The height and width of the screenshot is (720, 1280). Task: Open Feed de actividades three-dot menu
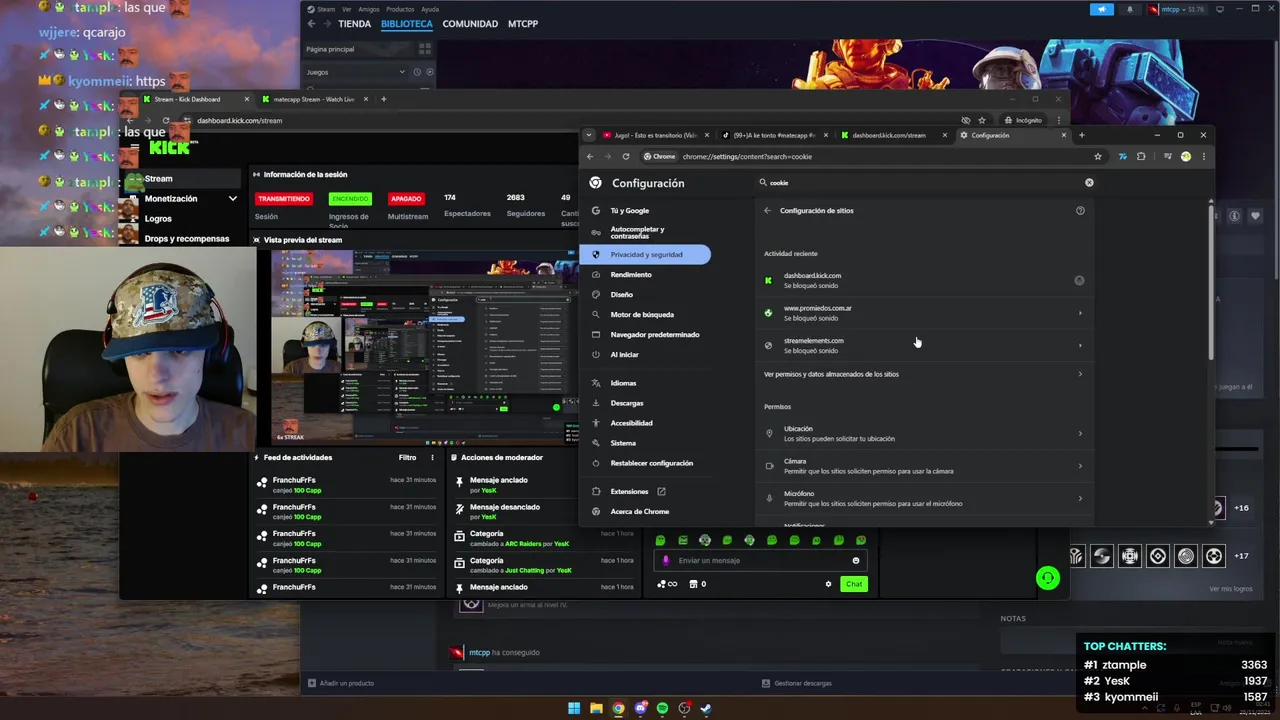point(433,458)
